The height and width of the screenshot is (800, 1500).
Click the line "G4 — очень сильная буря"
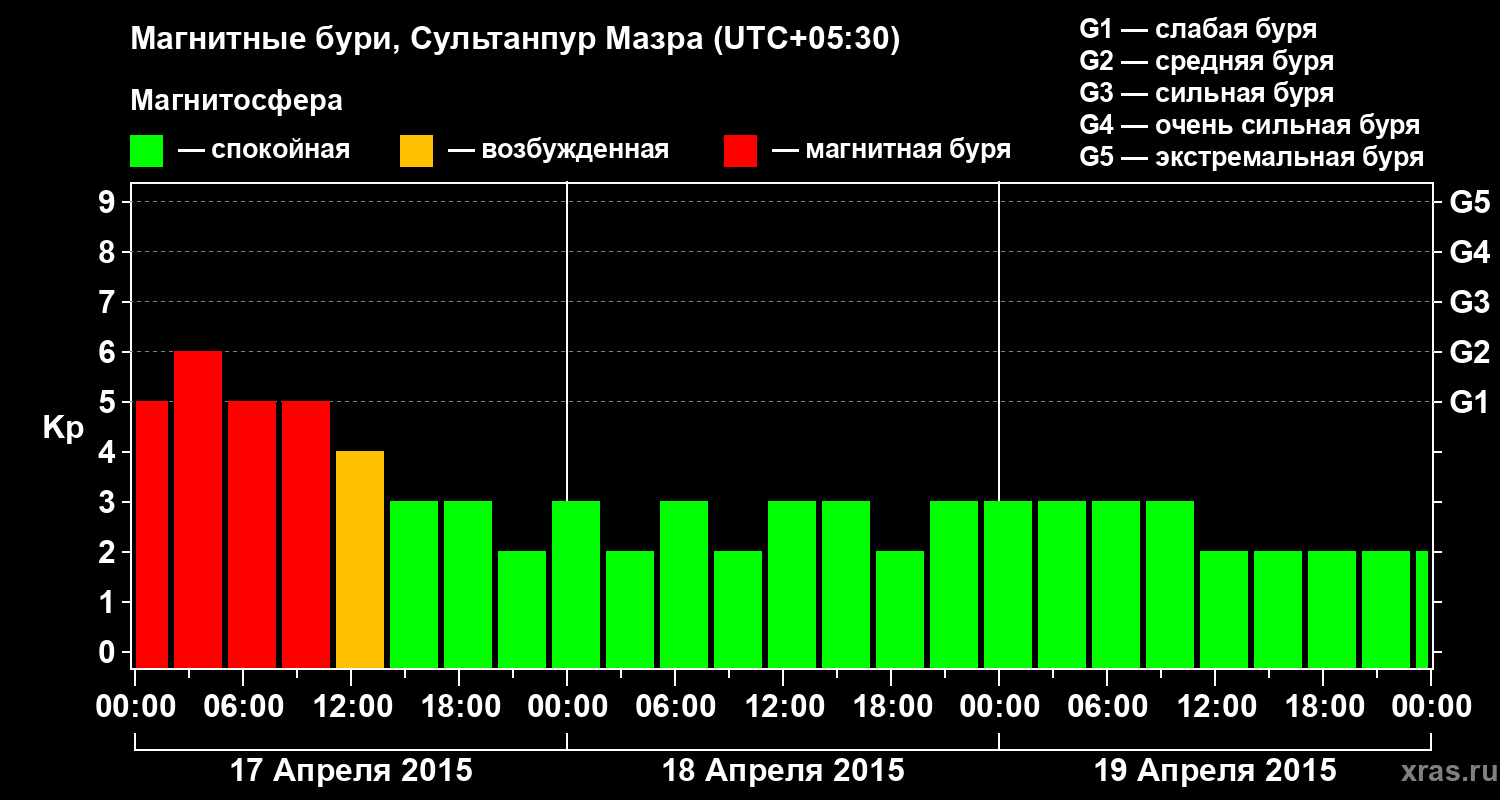pyautogui.click(x=1250, y=125)
